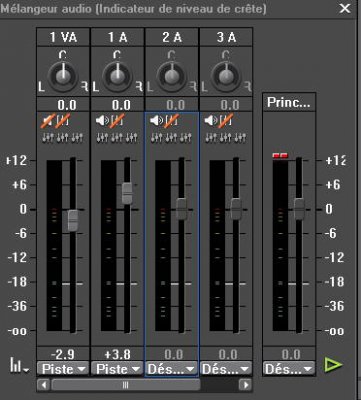Click the volume fader handle of track 2 A
Image resolution: width=361 pixels, height=400 pixels.
(181, 209)
